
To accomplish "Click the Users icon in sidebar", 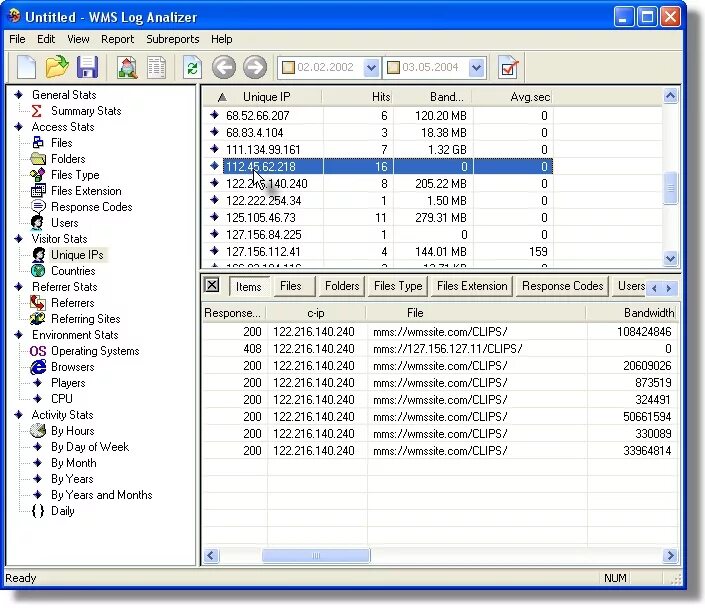I will tap(37, 223).
